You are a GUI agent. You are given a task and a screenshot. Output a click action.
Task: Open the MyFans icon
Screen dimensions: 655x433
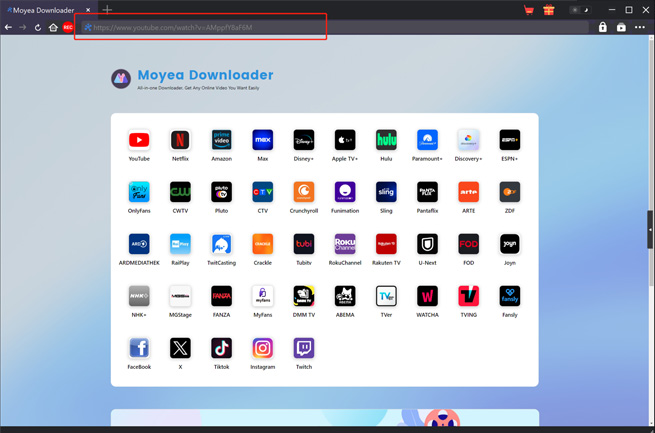263,296
